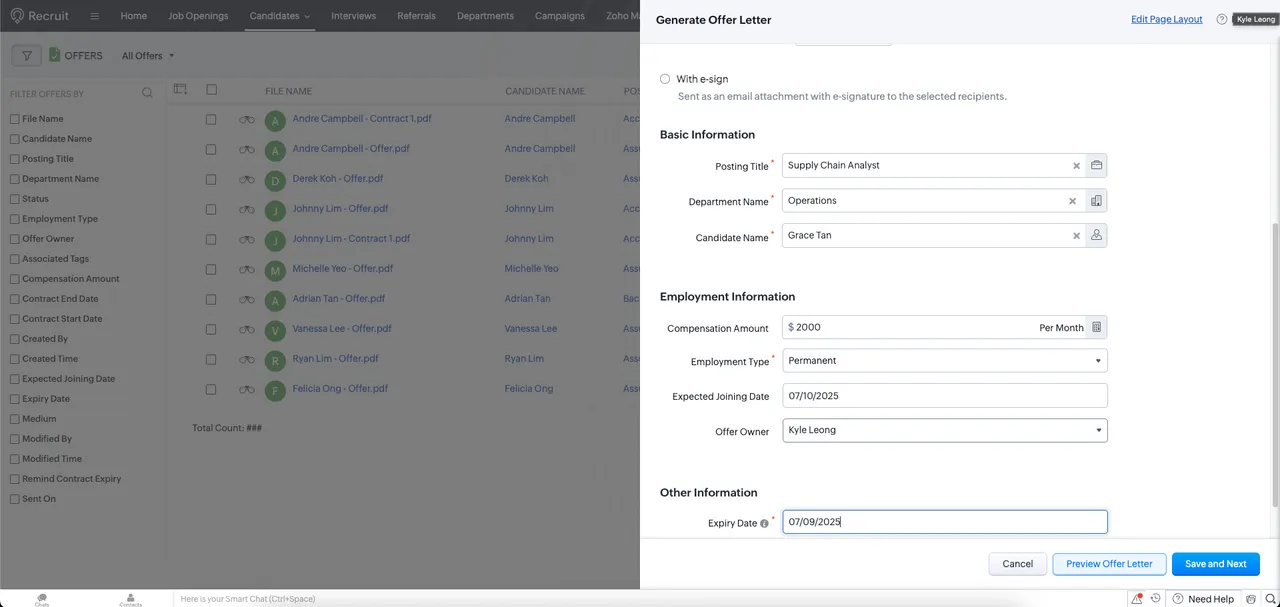The height and width of the screenshot is (607, 1280).
Task: Preview Andre Campbell - Contract 1.pdf with glasses icon
Action: (246, 120)
